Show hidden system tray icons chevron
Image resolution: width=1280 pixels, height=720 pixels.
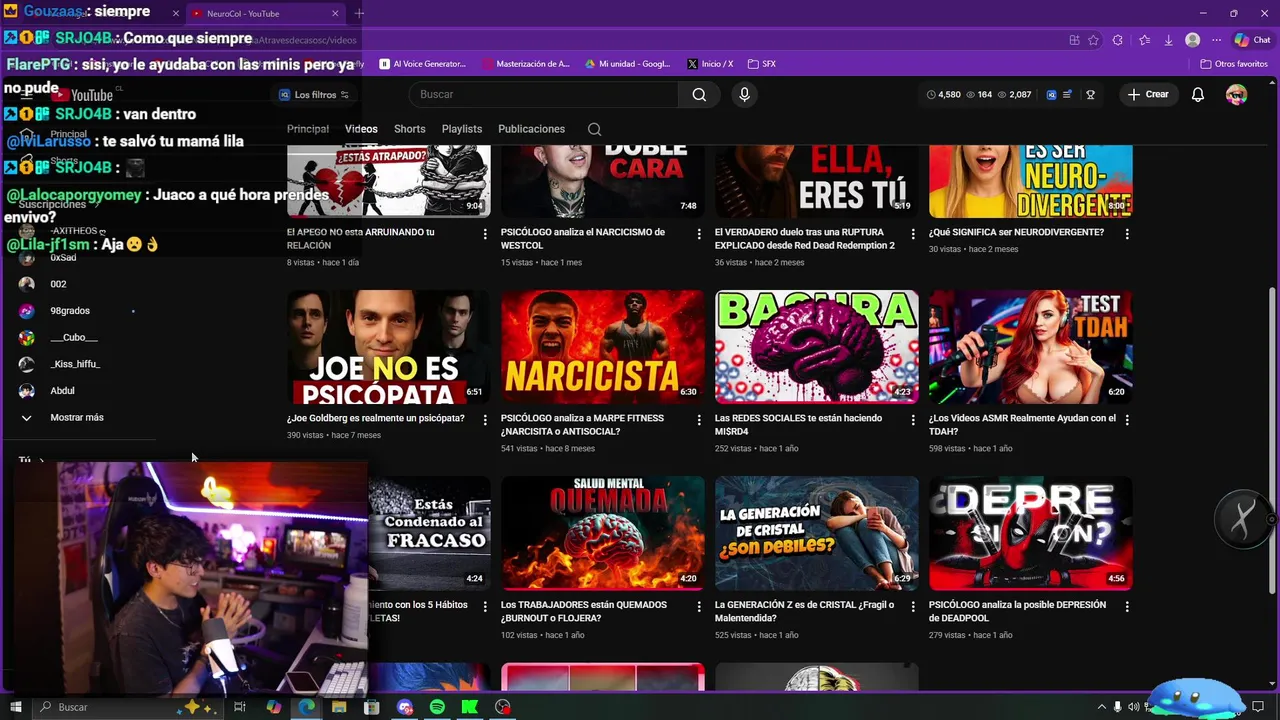1101,707
